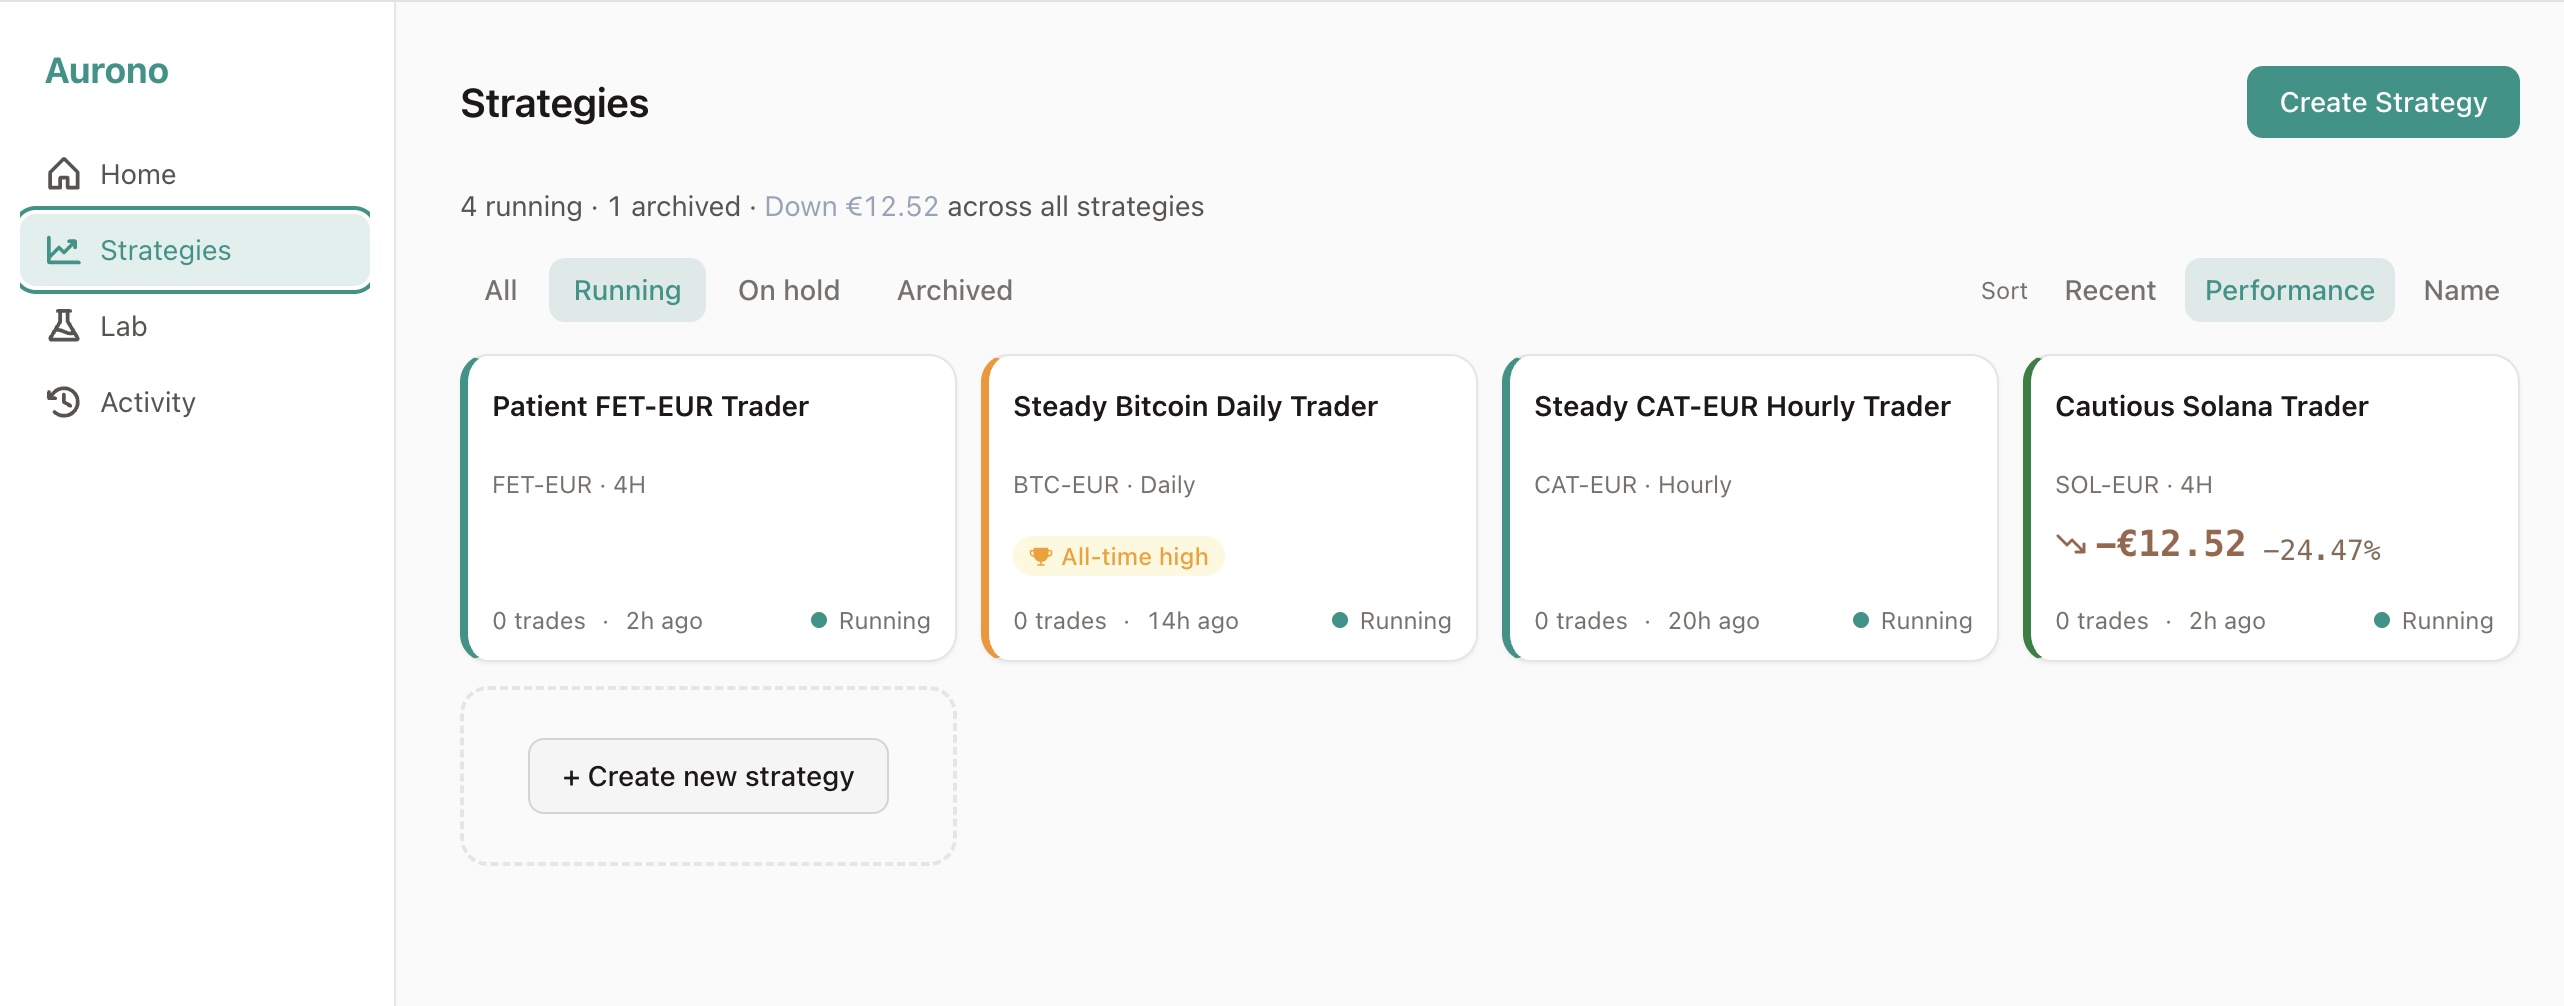This screenshot has height=1006, width=2564.
Task: Click the Home icon in the sidebar
Action: 63,173
